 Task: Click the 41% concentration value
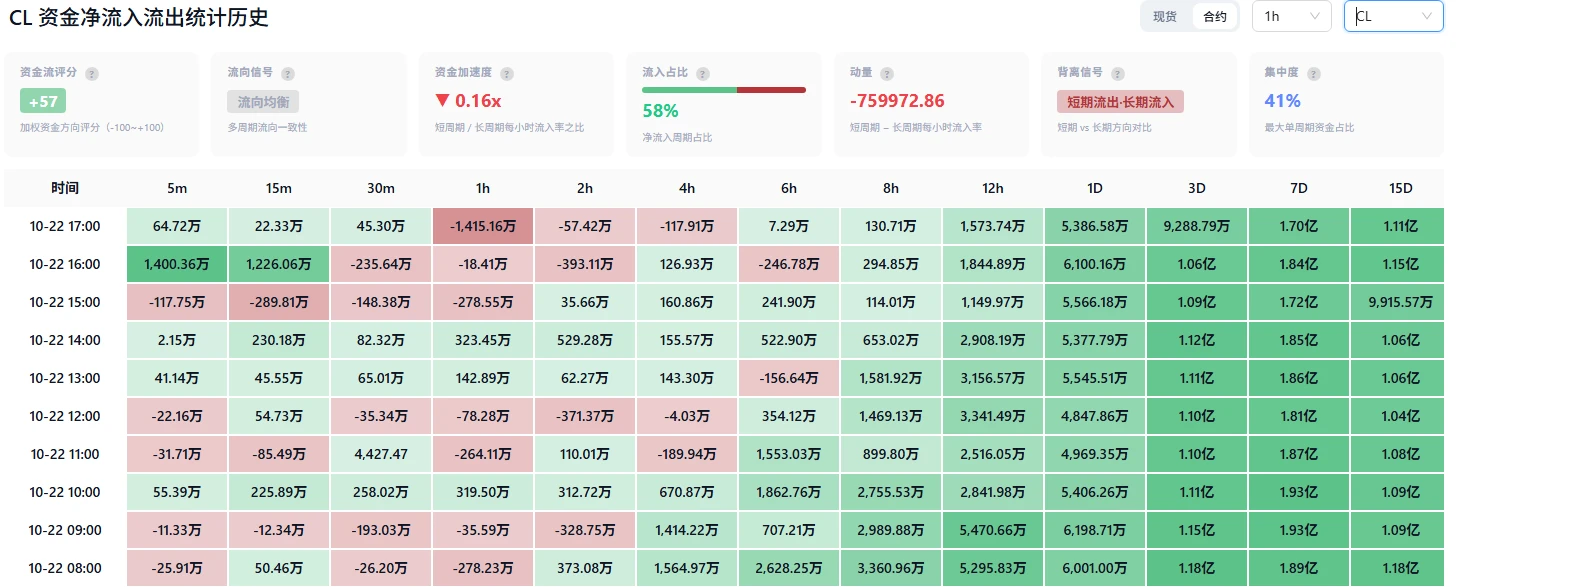pos(1282,101)
